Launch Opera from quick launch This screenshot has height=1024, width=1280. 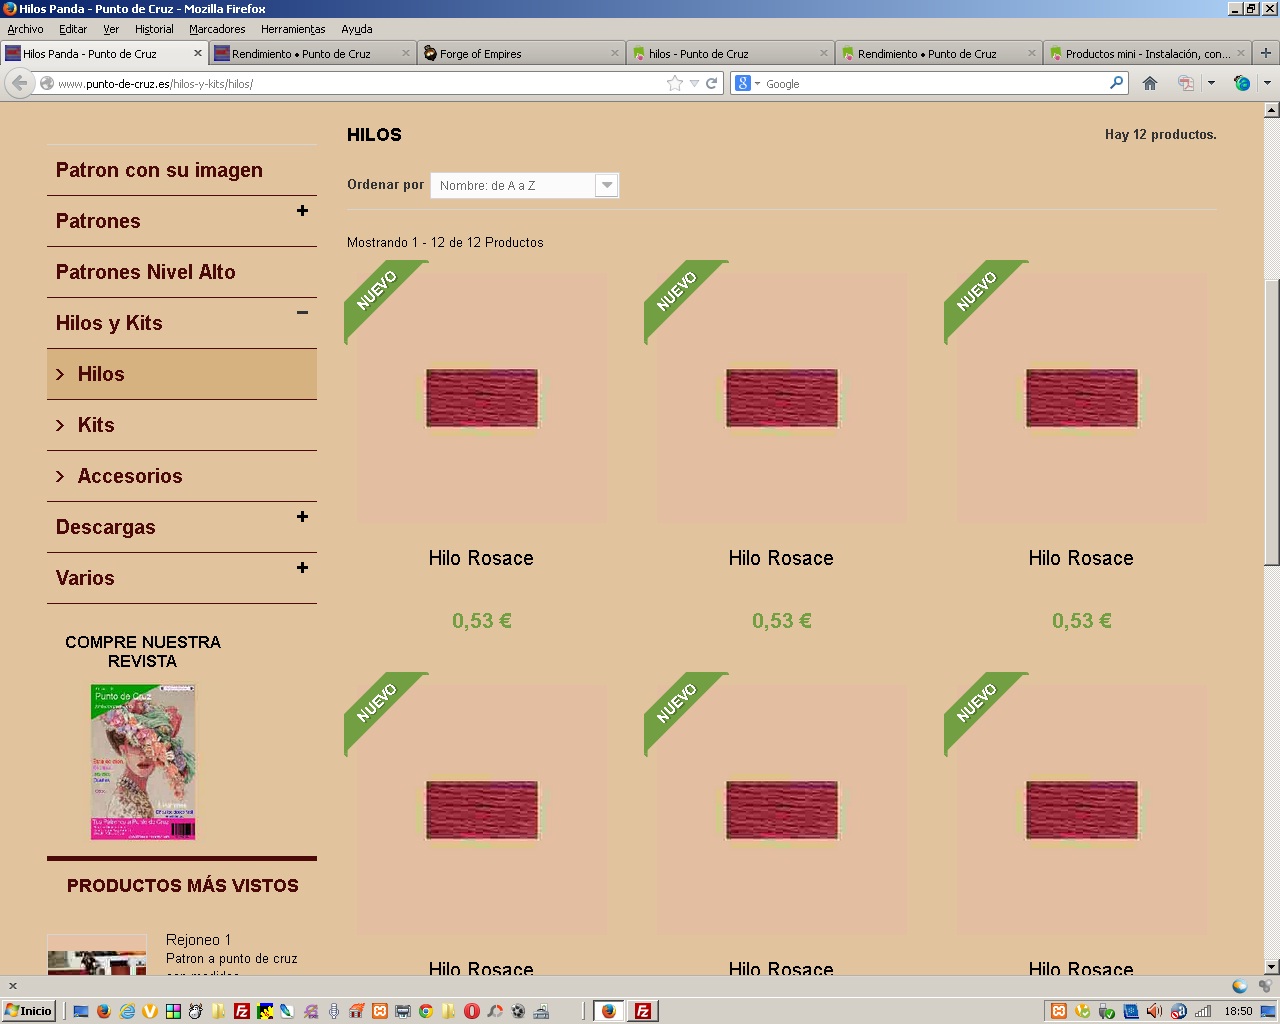(472, 1011)
